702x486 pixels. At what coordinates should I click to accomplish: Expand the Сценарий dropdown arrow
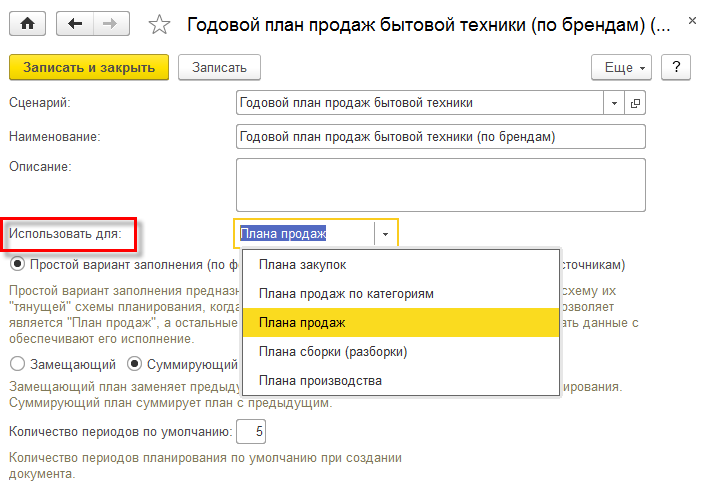click(x=614, y=102)
